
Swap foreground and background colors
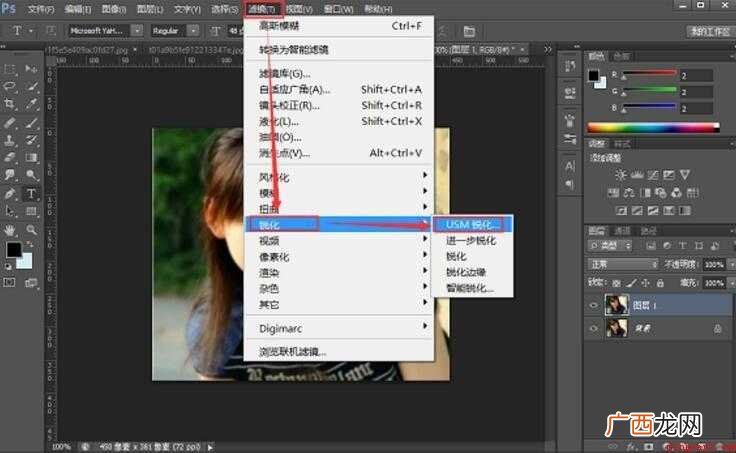30,244
